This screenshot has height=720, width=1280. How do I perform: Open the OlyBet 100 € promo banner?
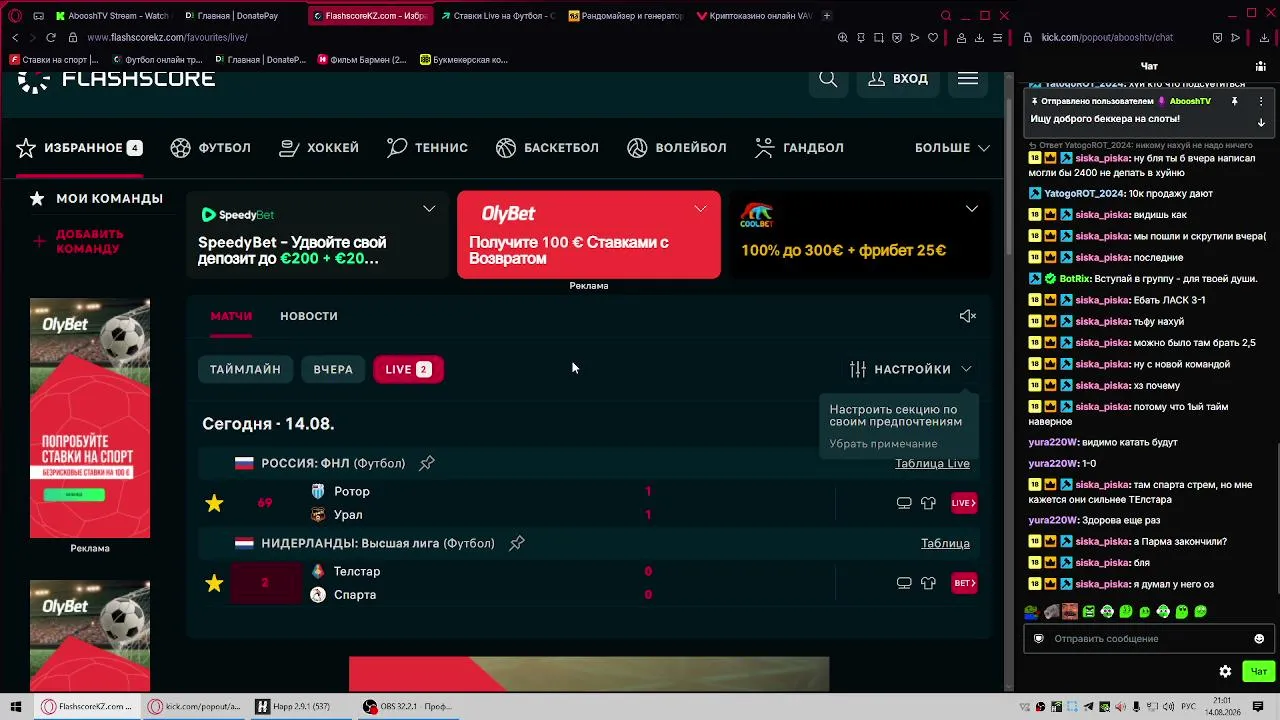[588, 235]
